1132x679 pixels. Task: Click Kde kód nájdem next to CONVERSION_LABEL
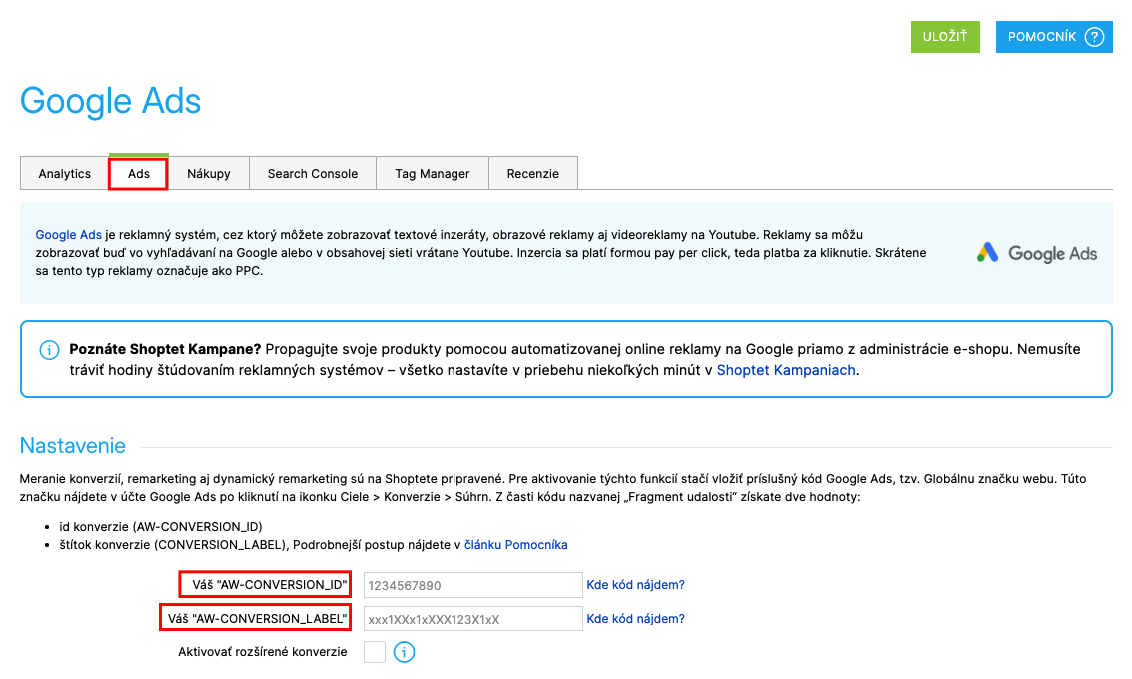coord(635,618)
